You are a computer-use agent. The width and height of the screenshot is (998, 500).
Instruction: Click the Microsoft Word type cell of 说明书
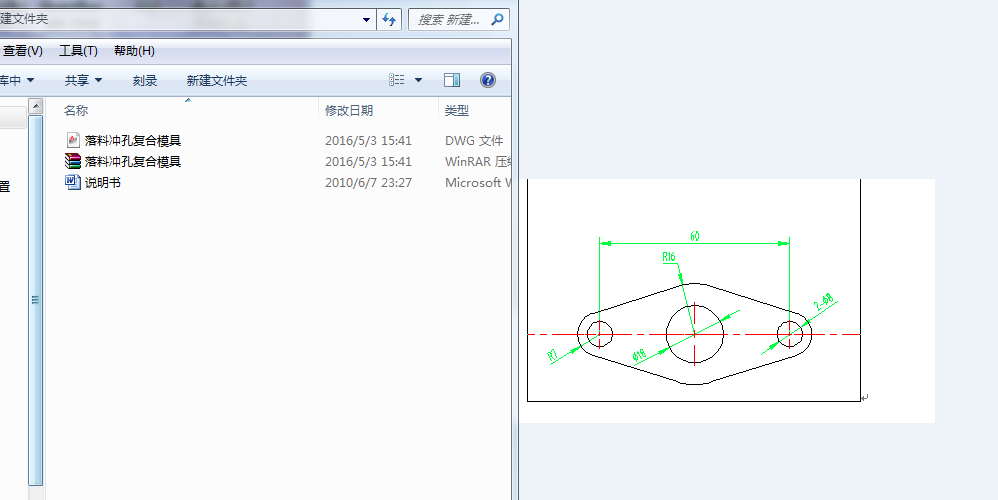[x=477, y=183]
